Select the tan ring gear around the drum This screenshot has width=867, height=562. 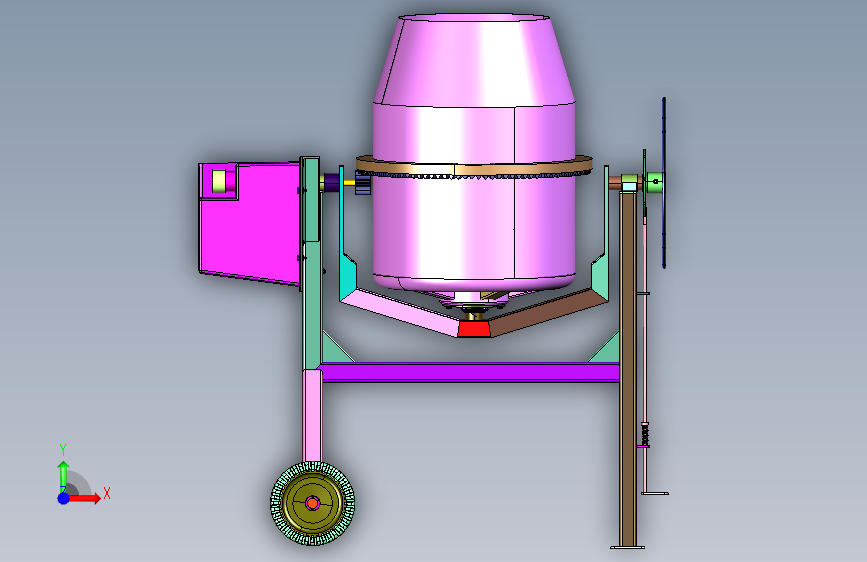474,166
